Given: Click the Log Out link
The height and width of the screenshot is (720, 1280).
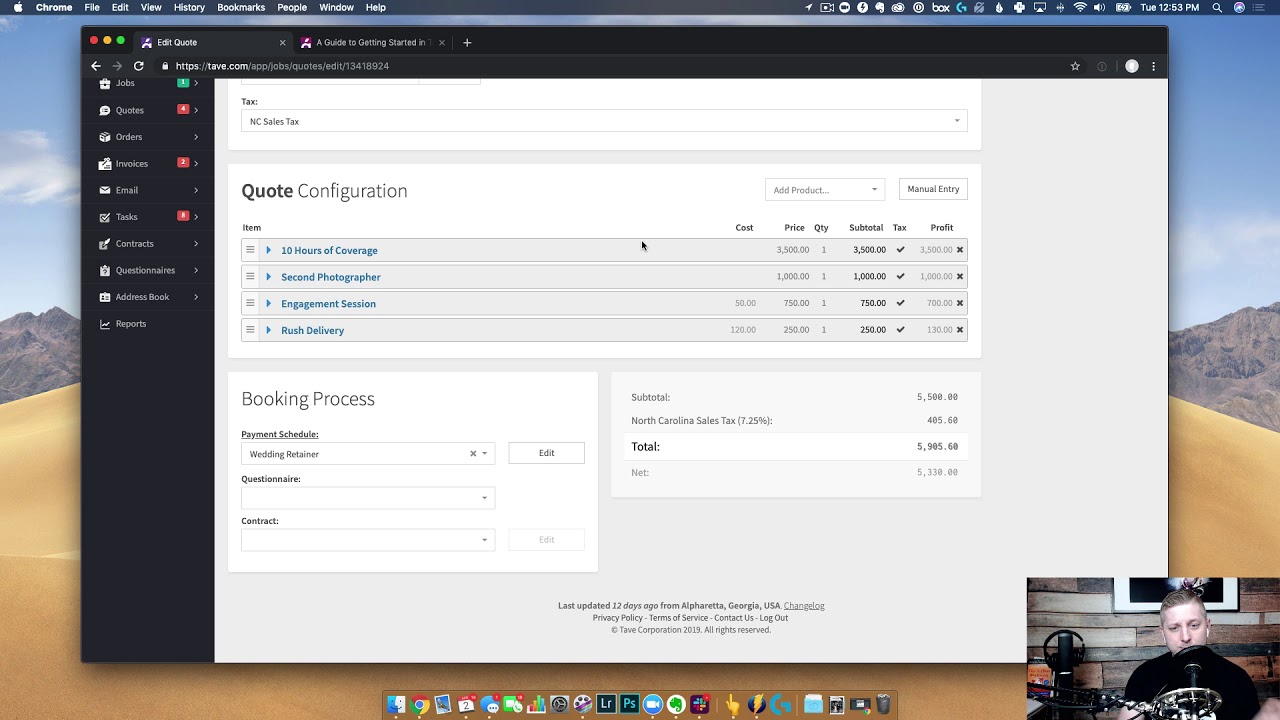Looking at the screenshot, I should pyautogui.click(x=773, y=618).
